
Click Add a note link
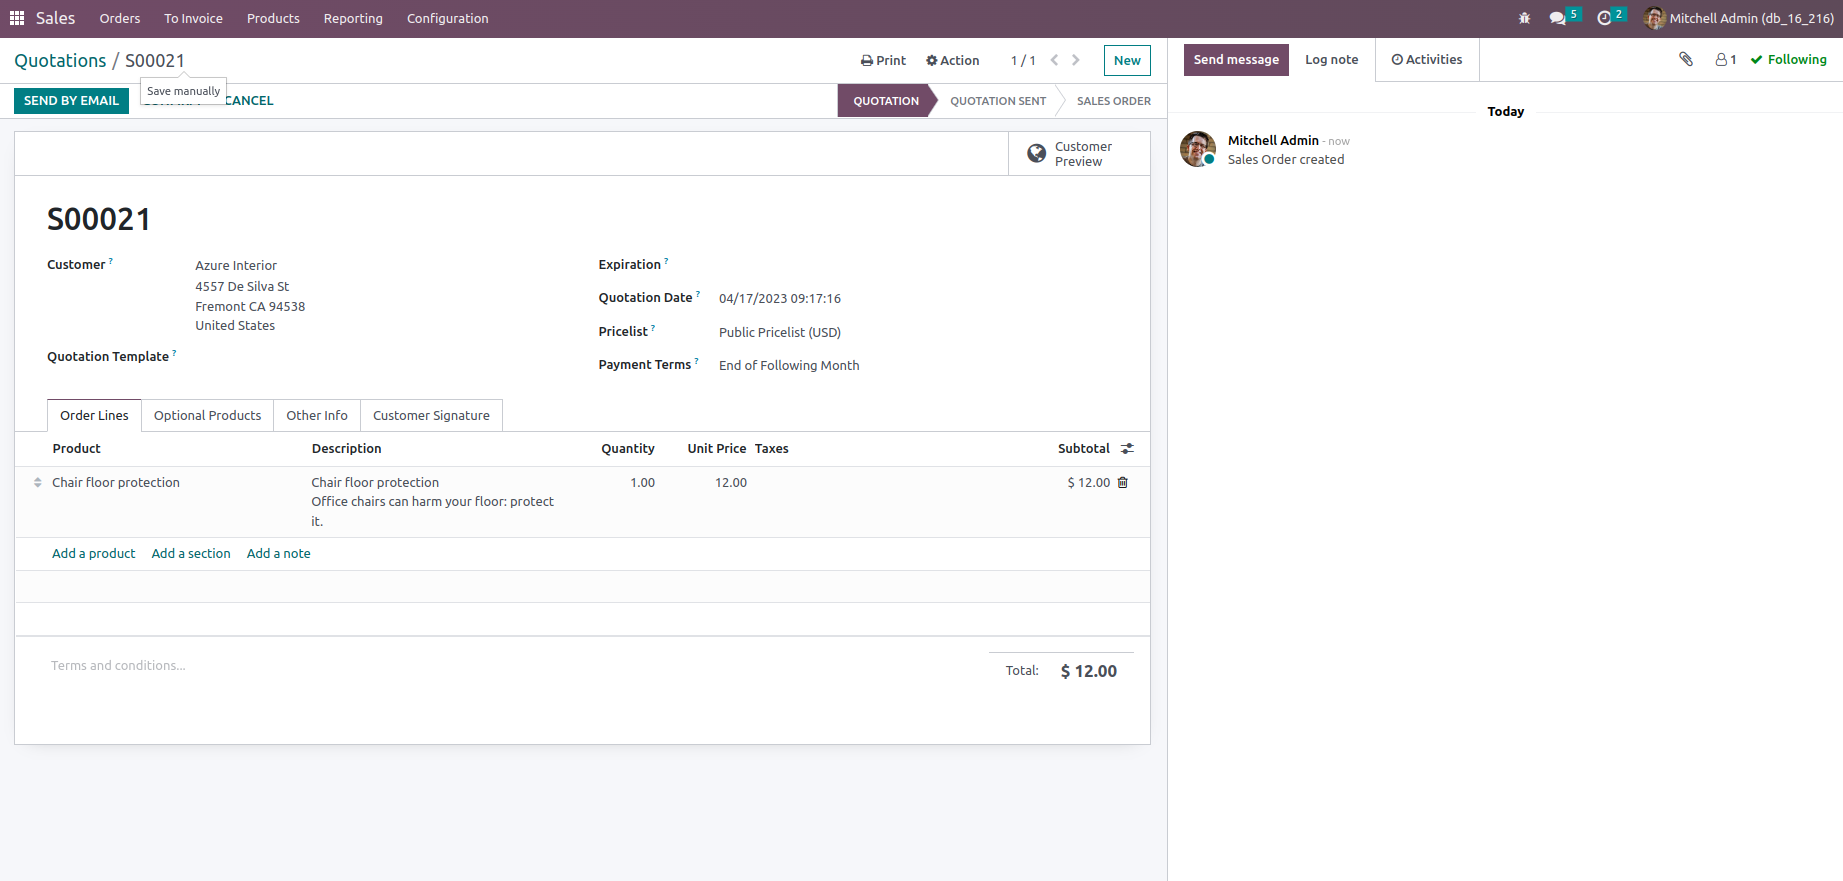279,553
